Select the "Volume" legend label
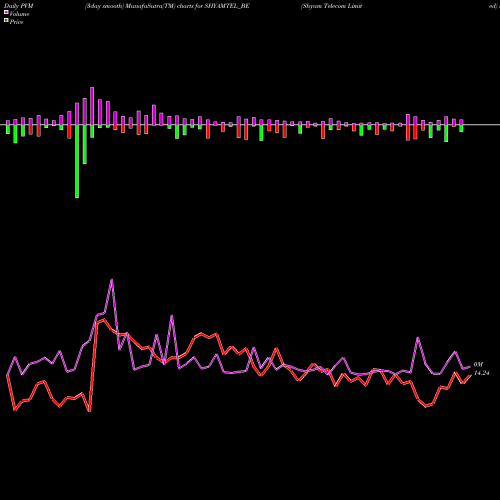The width and height of the screenshot is (500, 500). pyautogui.click(x=19, y=14)
